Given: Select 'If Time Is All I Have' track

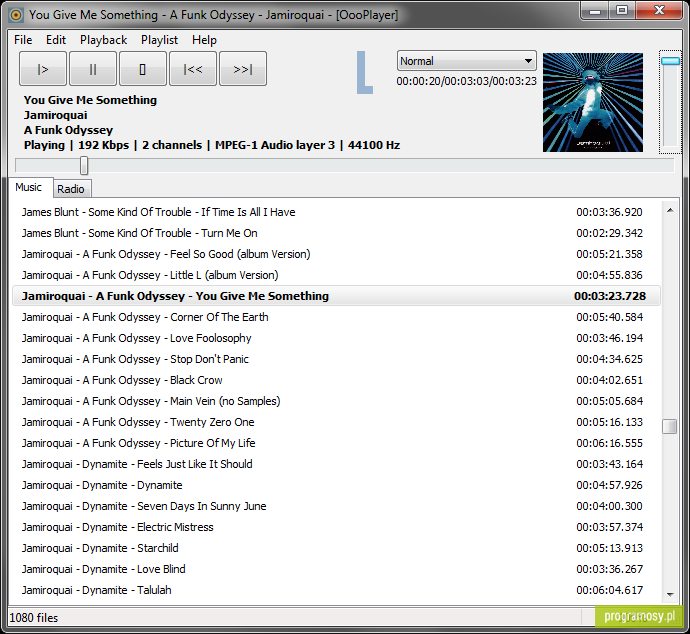Looking at the screenshot, I should 336,212.
